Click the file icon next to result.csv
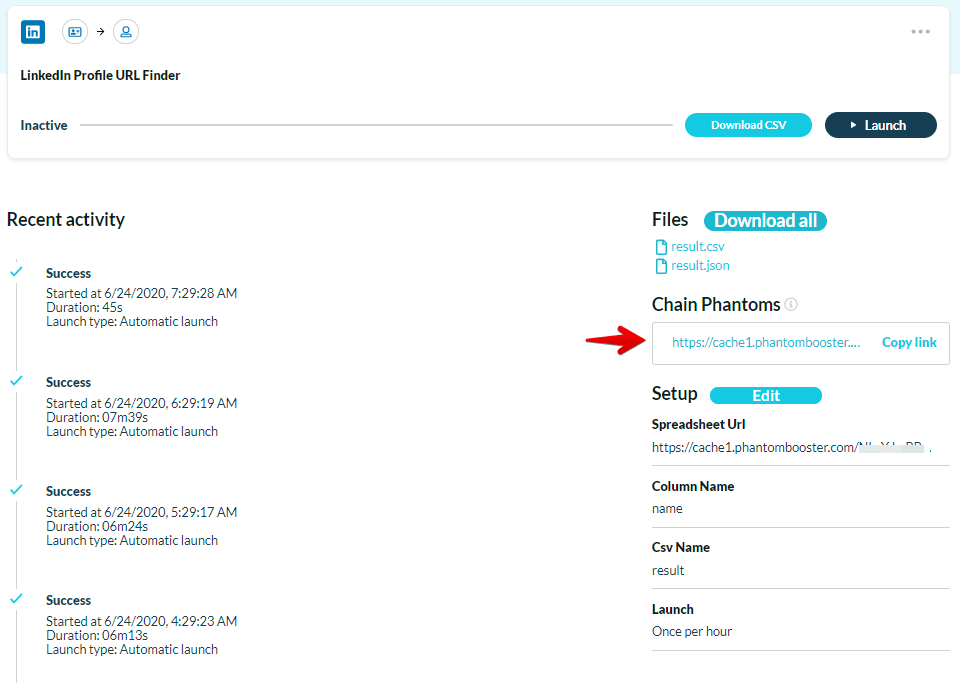960x683 pixels. [x=661, y=247]
